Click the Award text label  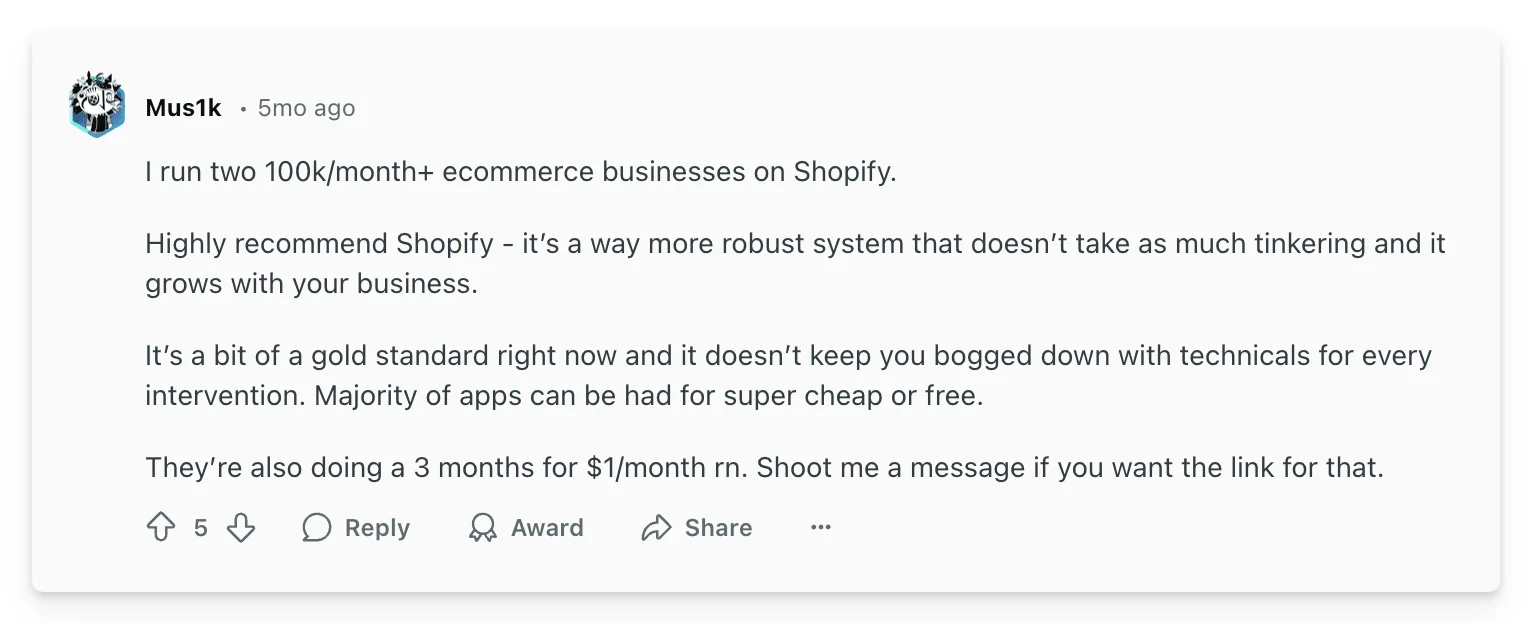point(548,527)
